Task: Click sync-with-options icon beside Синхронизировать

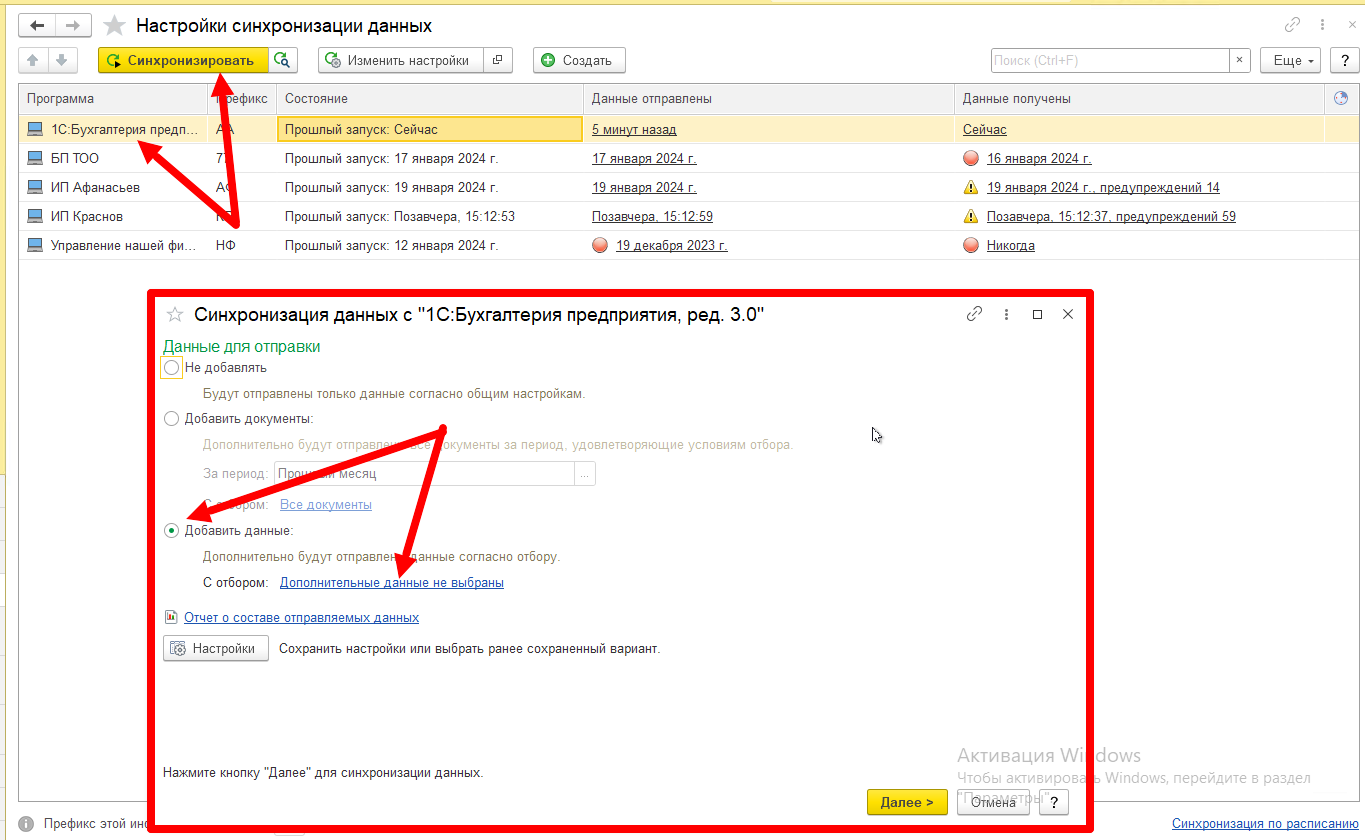Action: click(283, 60)
